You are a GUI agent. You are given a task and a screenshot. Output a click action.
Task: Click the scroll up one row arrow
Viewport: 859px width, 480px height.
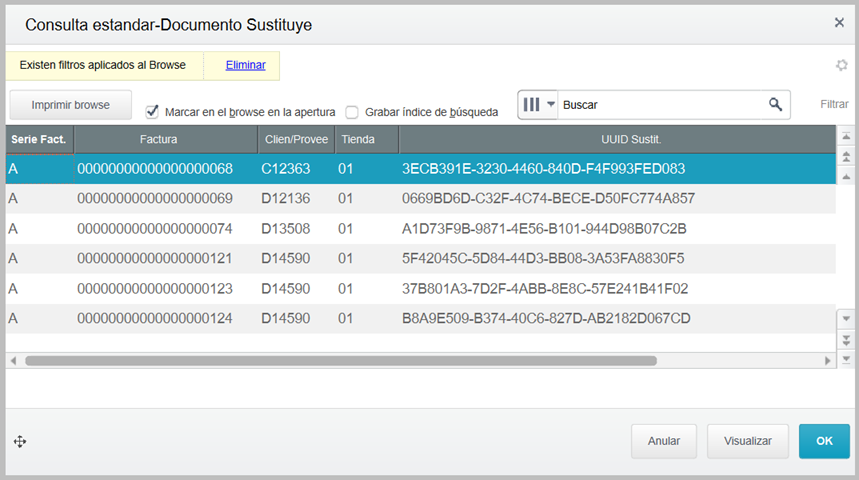click(846, 175)
